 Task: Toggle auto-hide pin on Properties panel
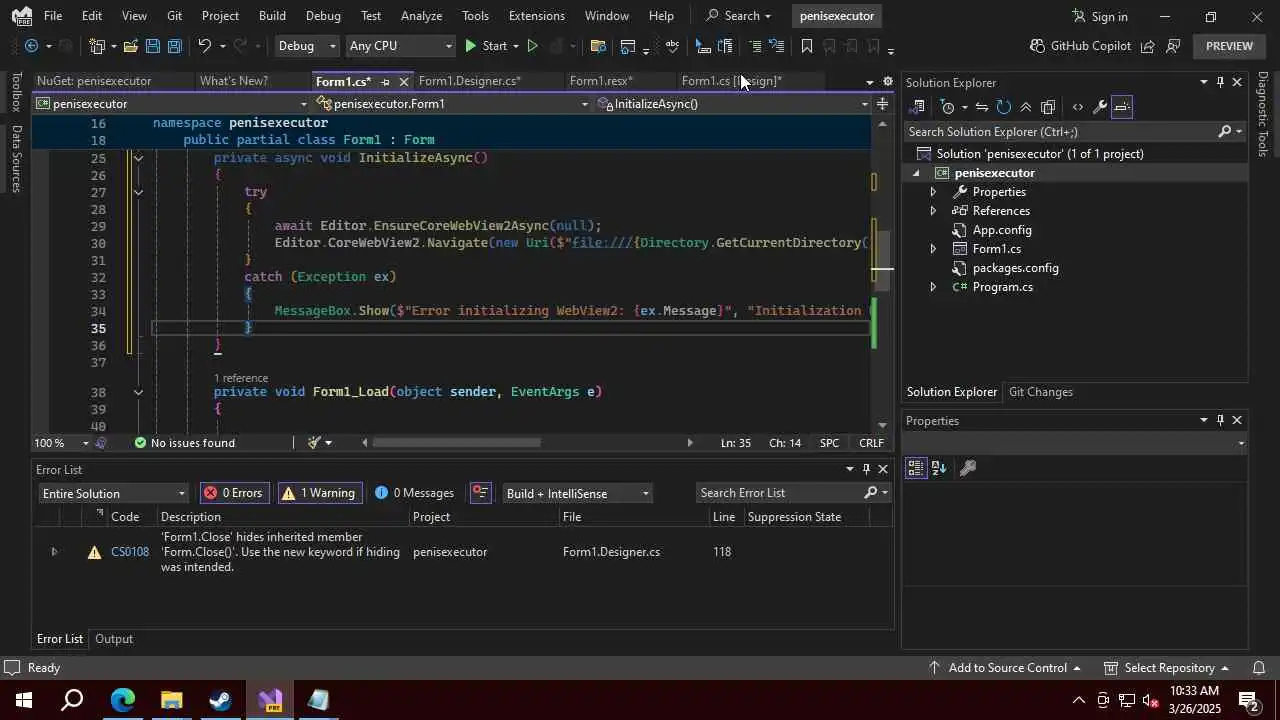point(1220,421)
